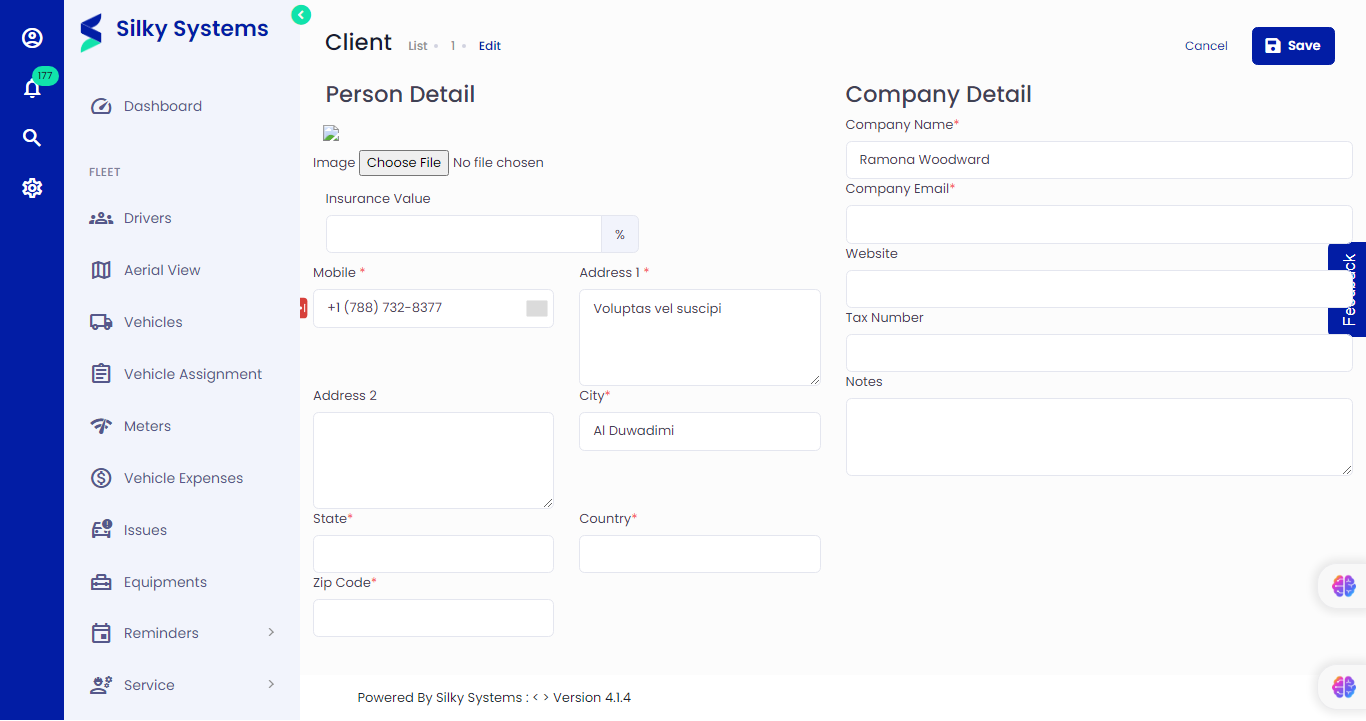This screenshot has width=1366, height=721.
Task: Collapse the sidebar with green arrow
Action: pos(301,15)
